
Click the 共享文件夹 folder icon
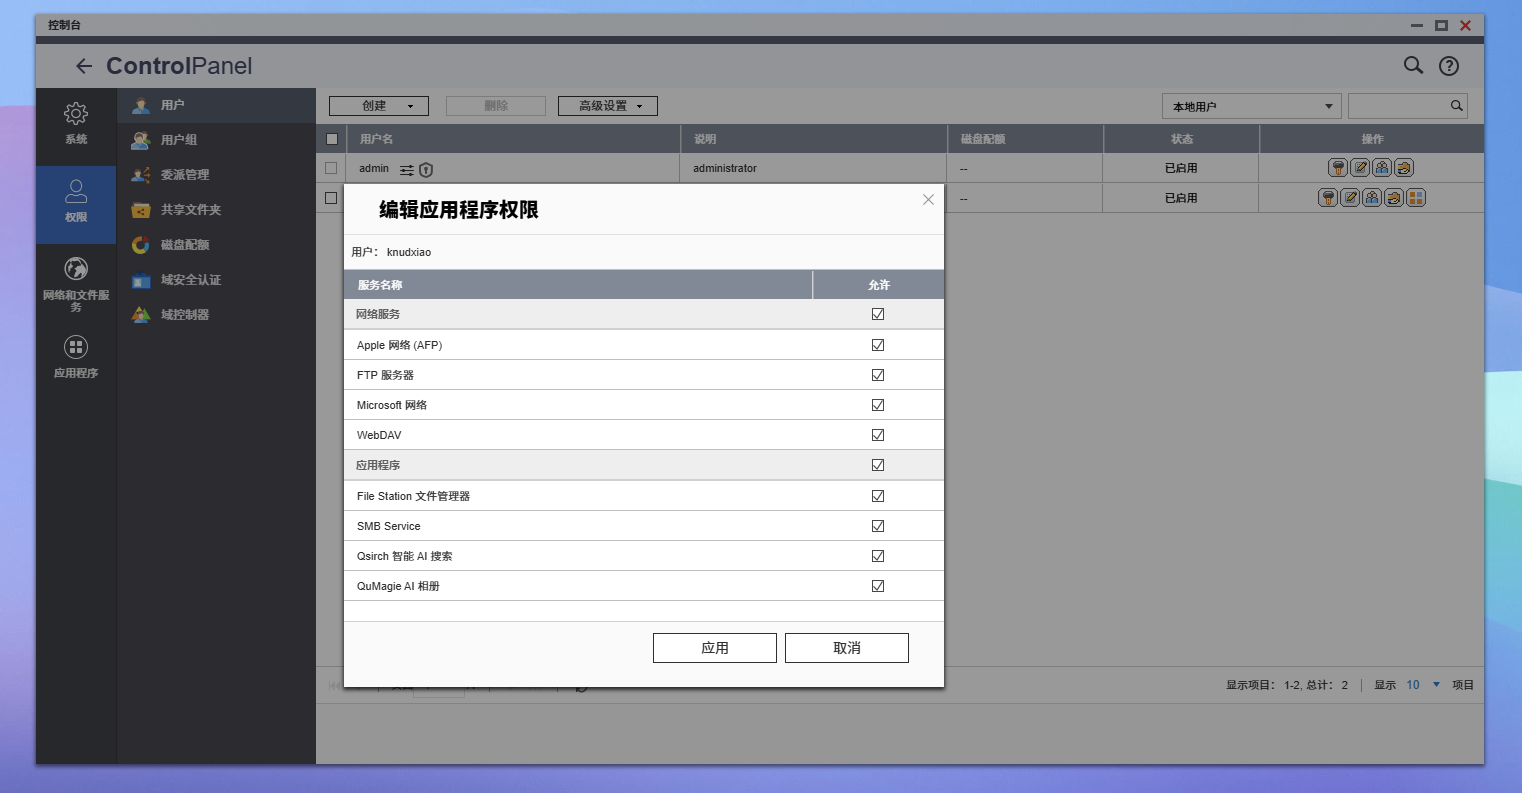click(141, 210)
